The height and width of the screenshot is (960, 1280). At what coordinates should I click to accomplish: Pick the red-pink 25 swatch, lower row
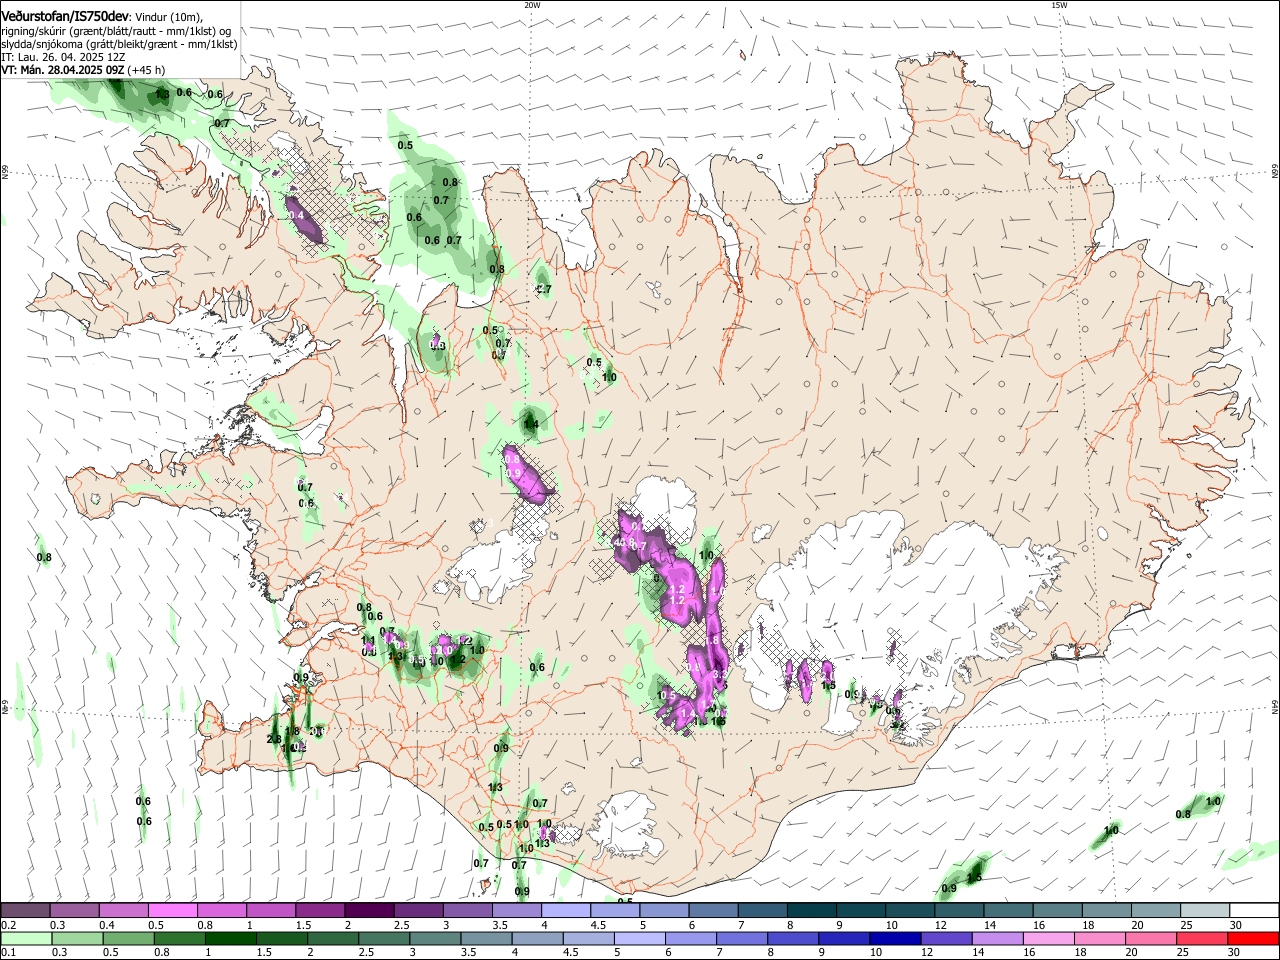pyautogui.click(x=1202, y=938)
